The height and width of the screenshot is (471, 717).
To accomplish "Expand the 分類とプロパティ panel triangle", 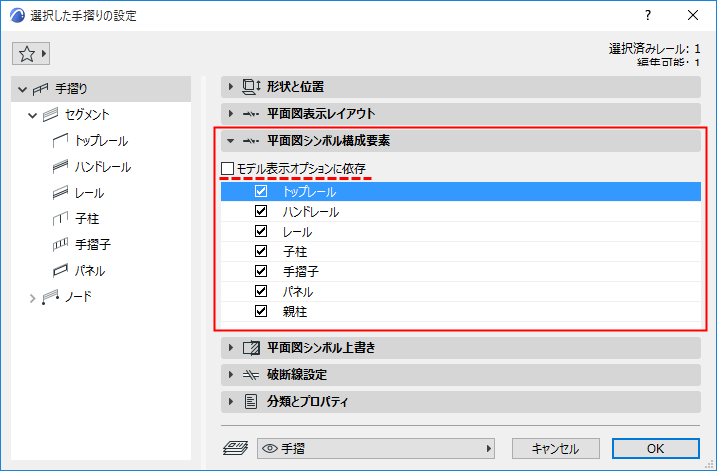I will [x=231, y=401].
